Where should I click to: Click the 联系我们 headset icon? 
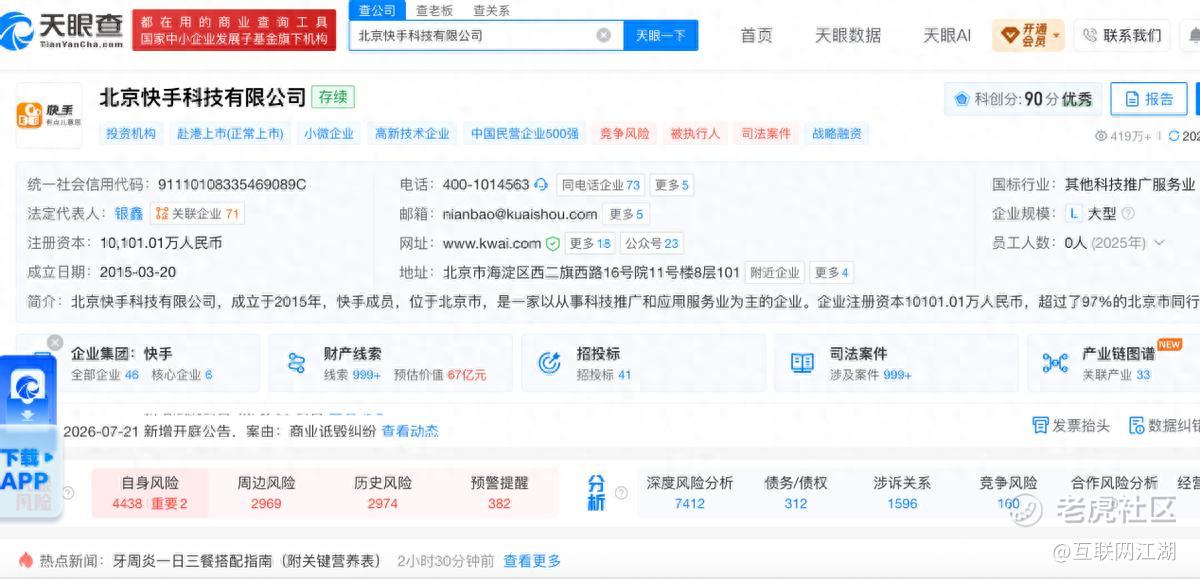(1089, 35)
